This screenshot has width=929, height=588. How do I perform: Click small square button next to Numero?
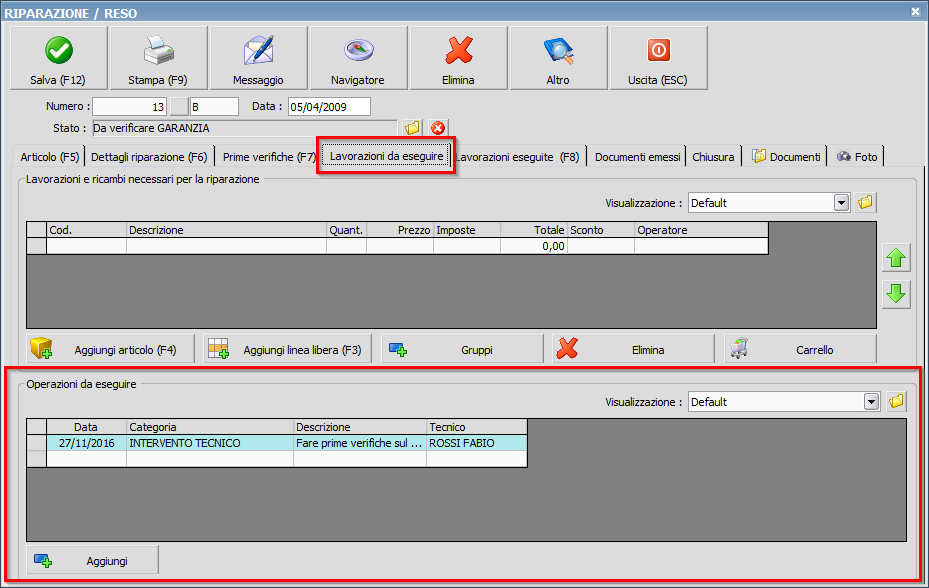[178, 107]
